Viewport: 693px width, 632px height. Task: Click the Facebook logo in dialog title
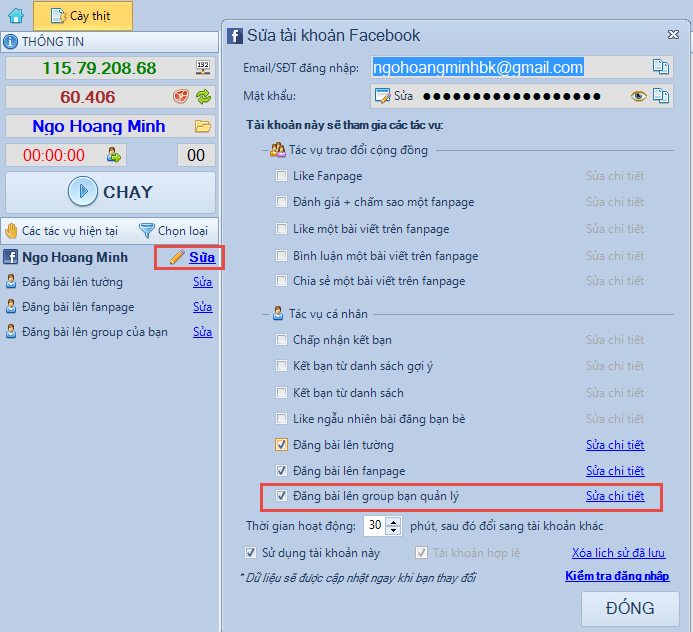[235, 36]
